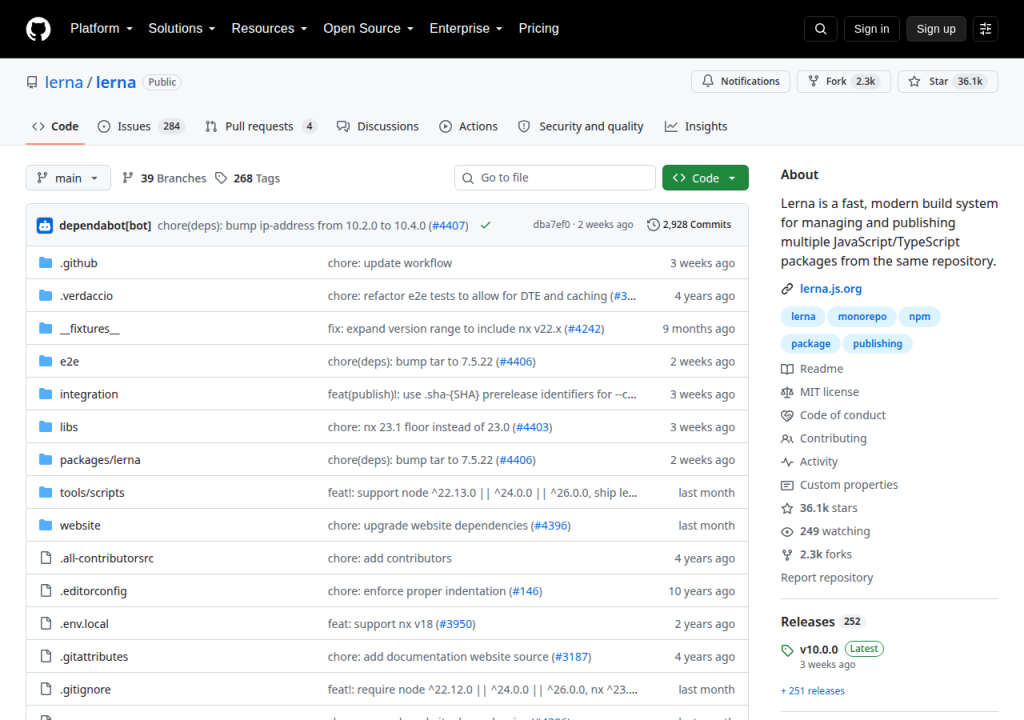
Task: Expand the Solutions menu
Action: [182, 29]
